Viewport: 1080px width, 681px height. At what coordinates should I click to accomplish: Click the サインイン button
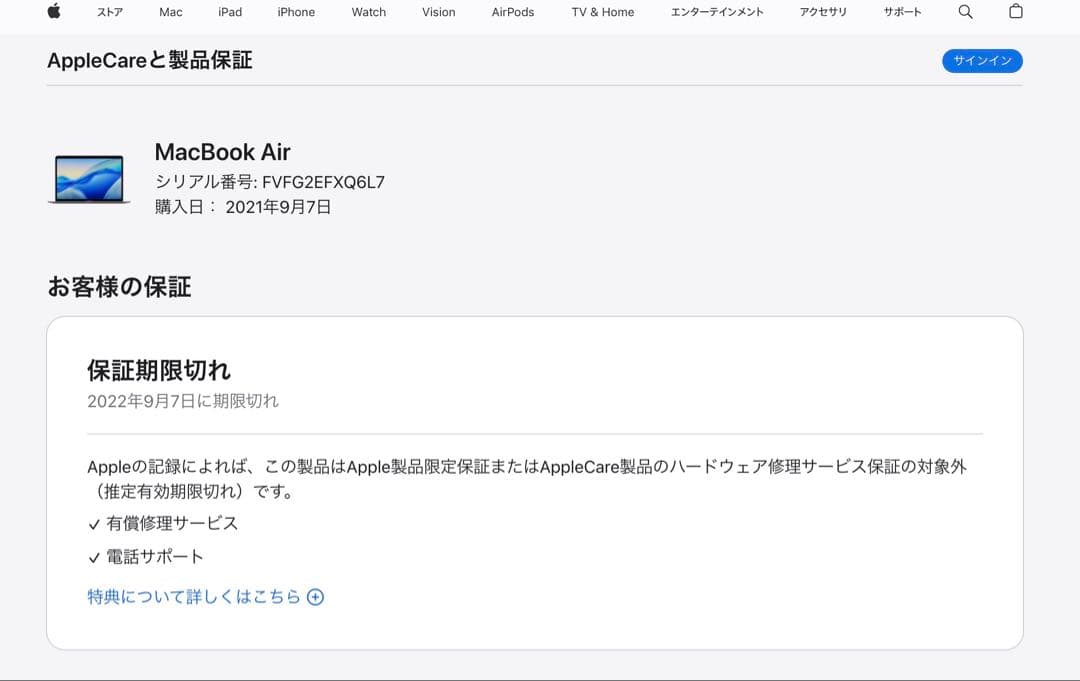(x=982, y=61)
